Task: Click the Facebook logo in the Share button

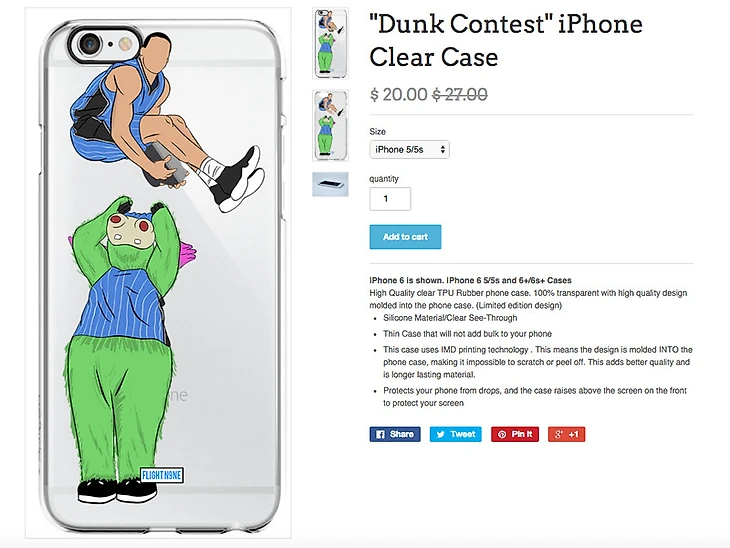Action: [380, 434]
